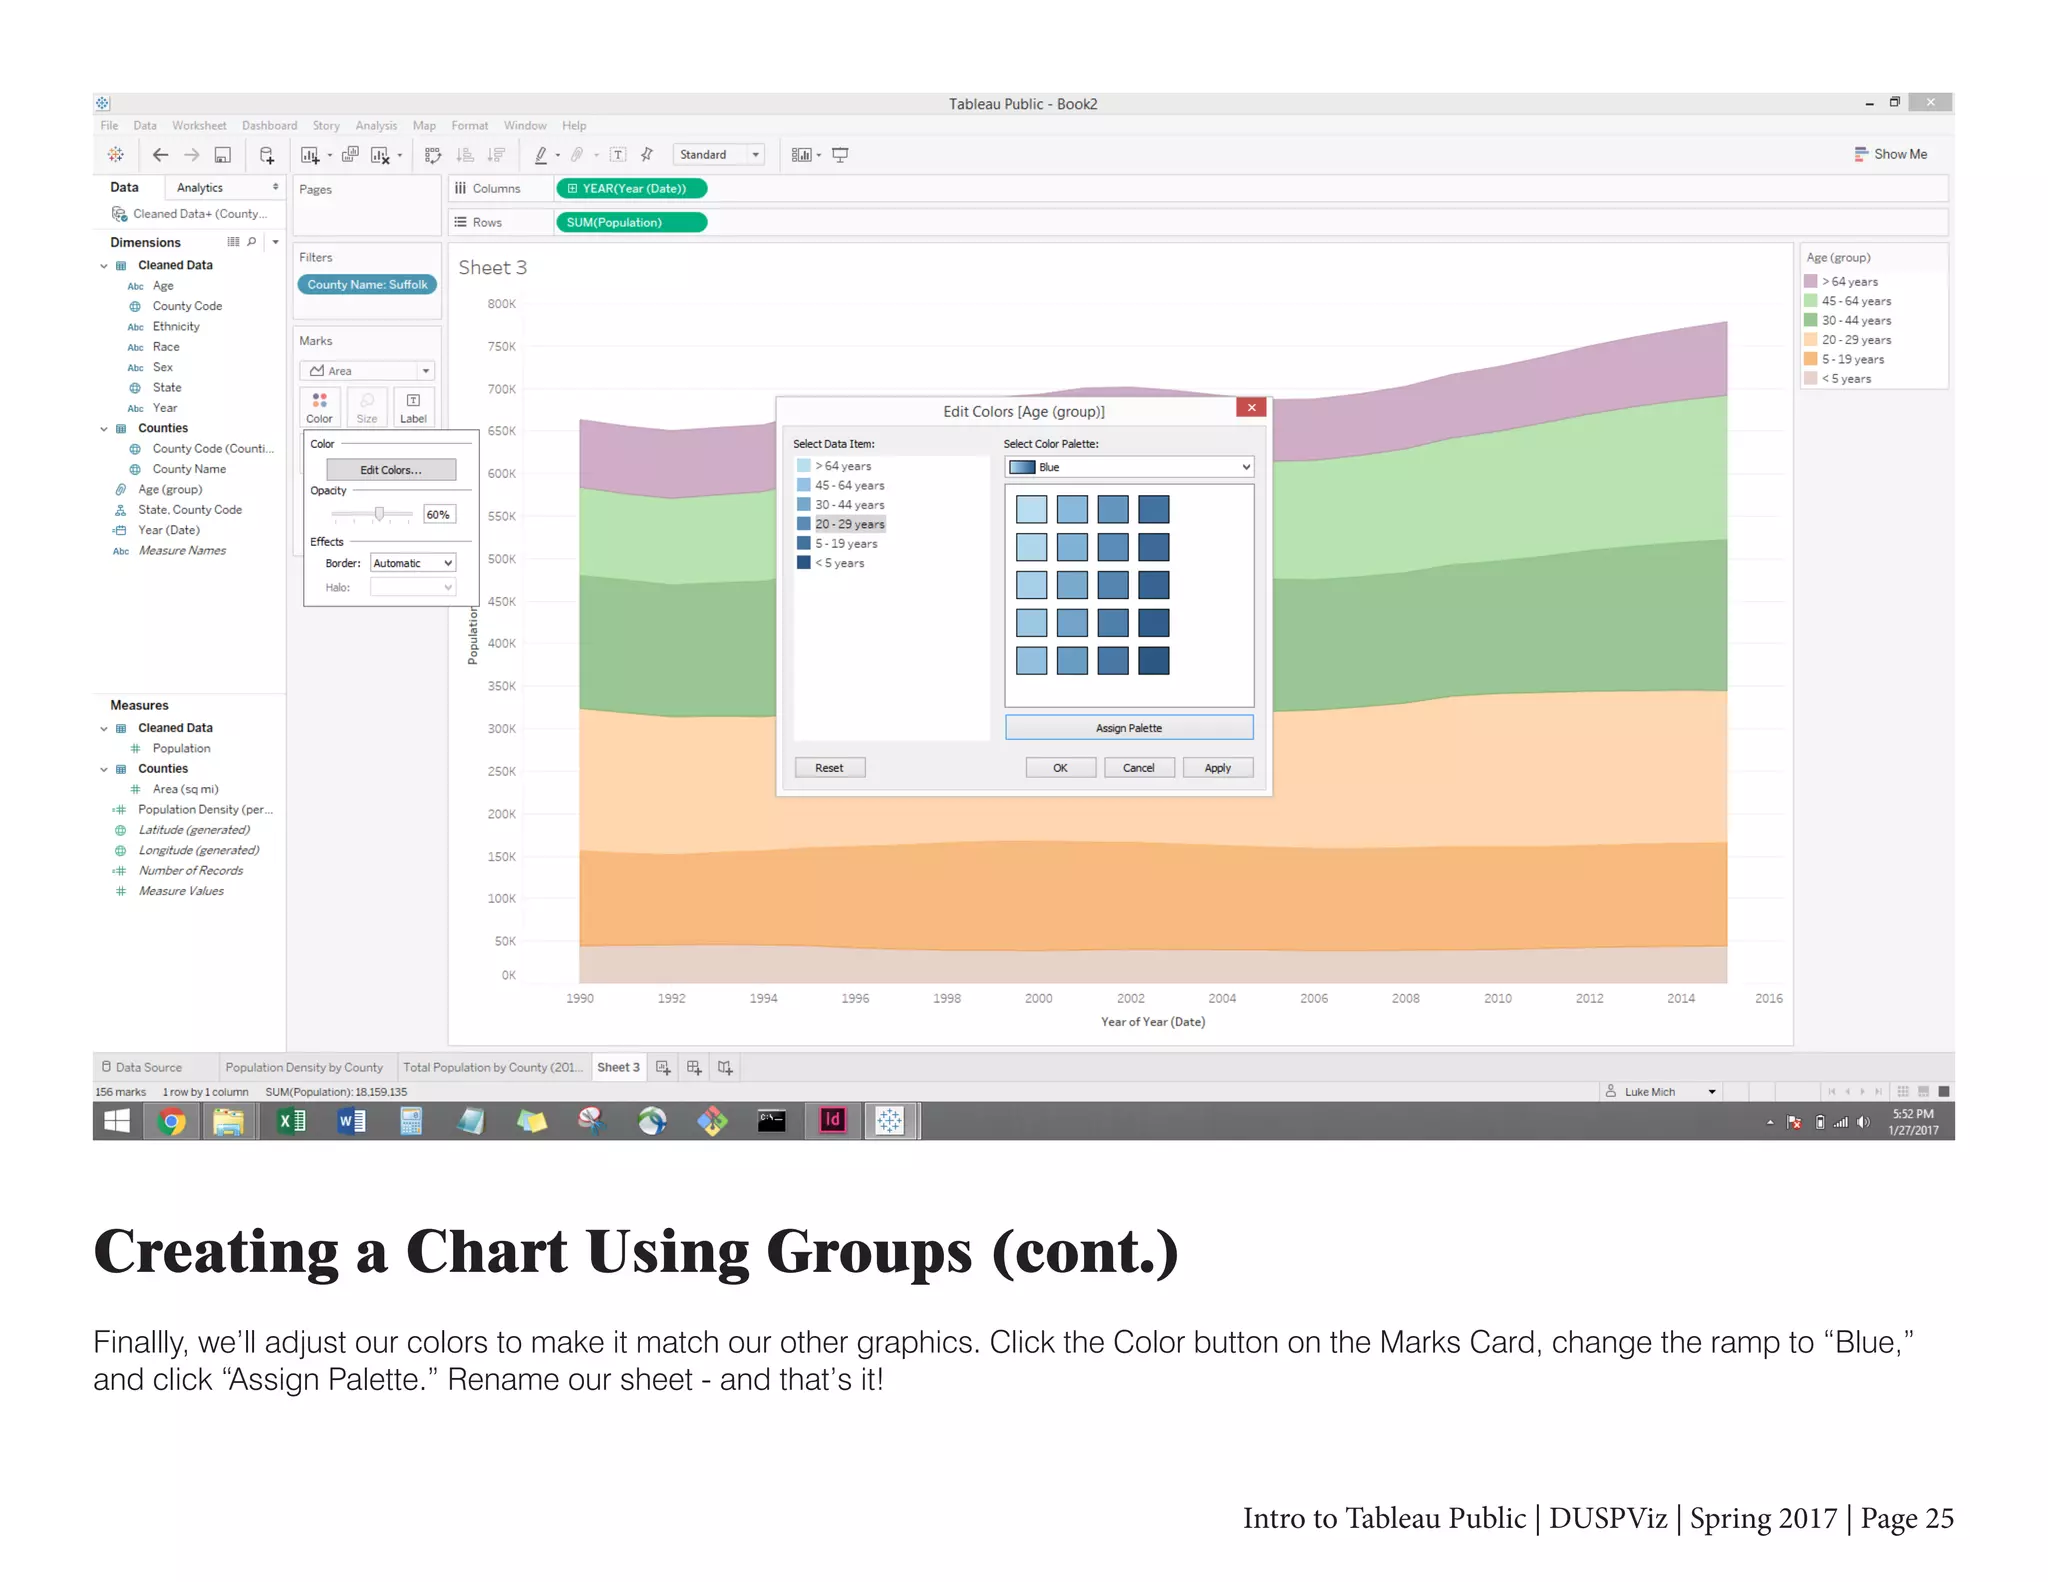Select 45 - 64 years in the legend
2048x1582 pixels.
click(1848, 301)
